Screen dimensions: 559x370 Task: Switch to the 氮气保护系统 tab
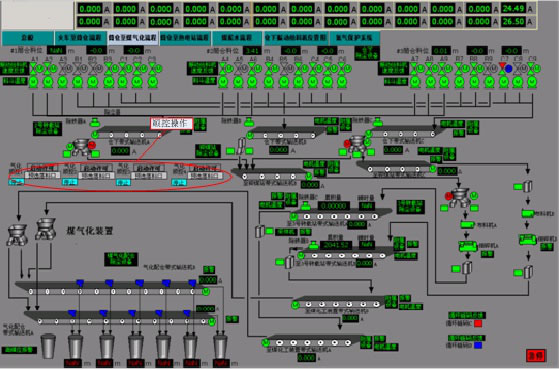click(x=354, y=37)
